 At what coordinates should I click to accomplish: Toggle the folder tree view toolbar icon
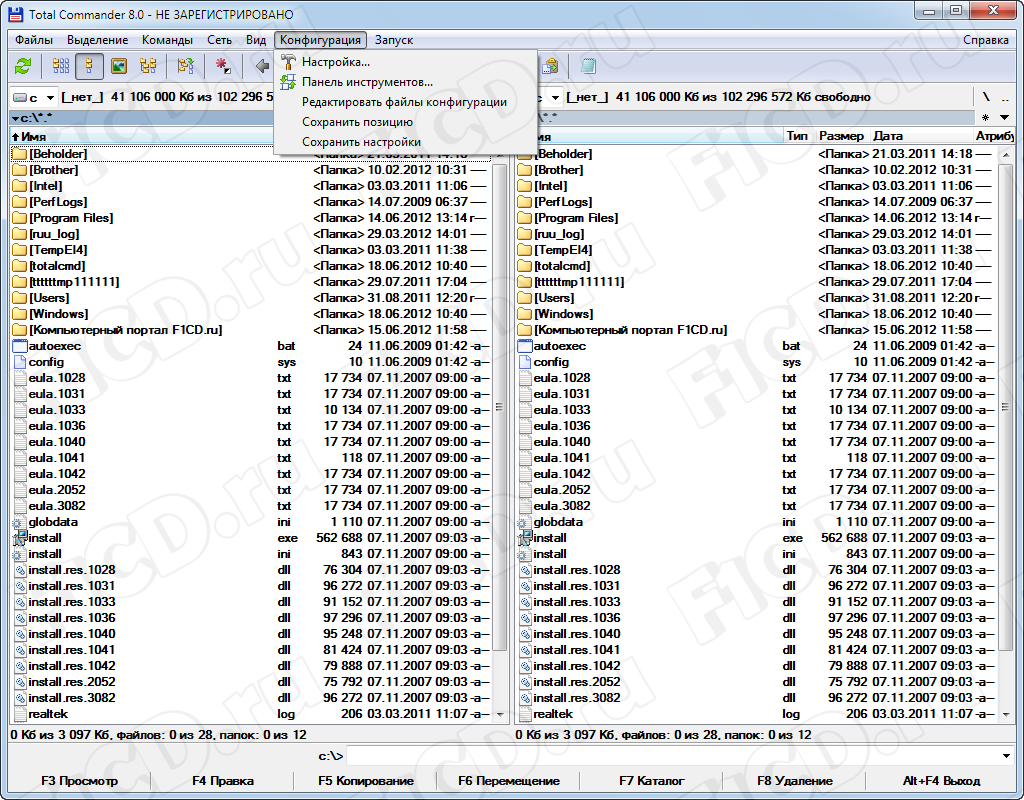(148, 66)
